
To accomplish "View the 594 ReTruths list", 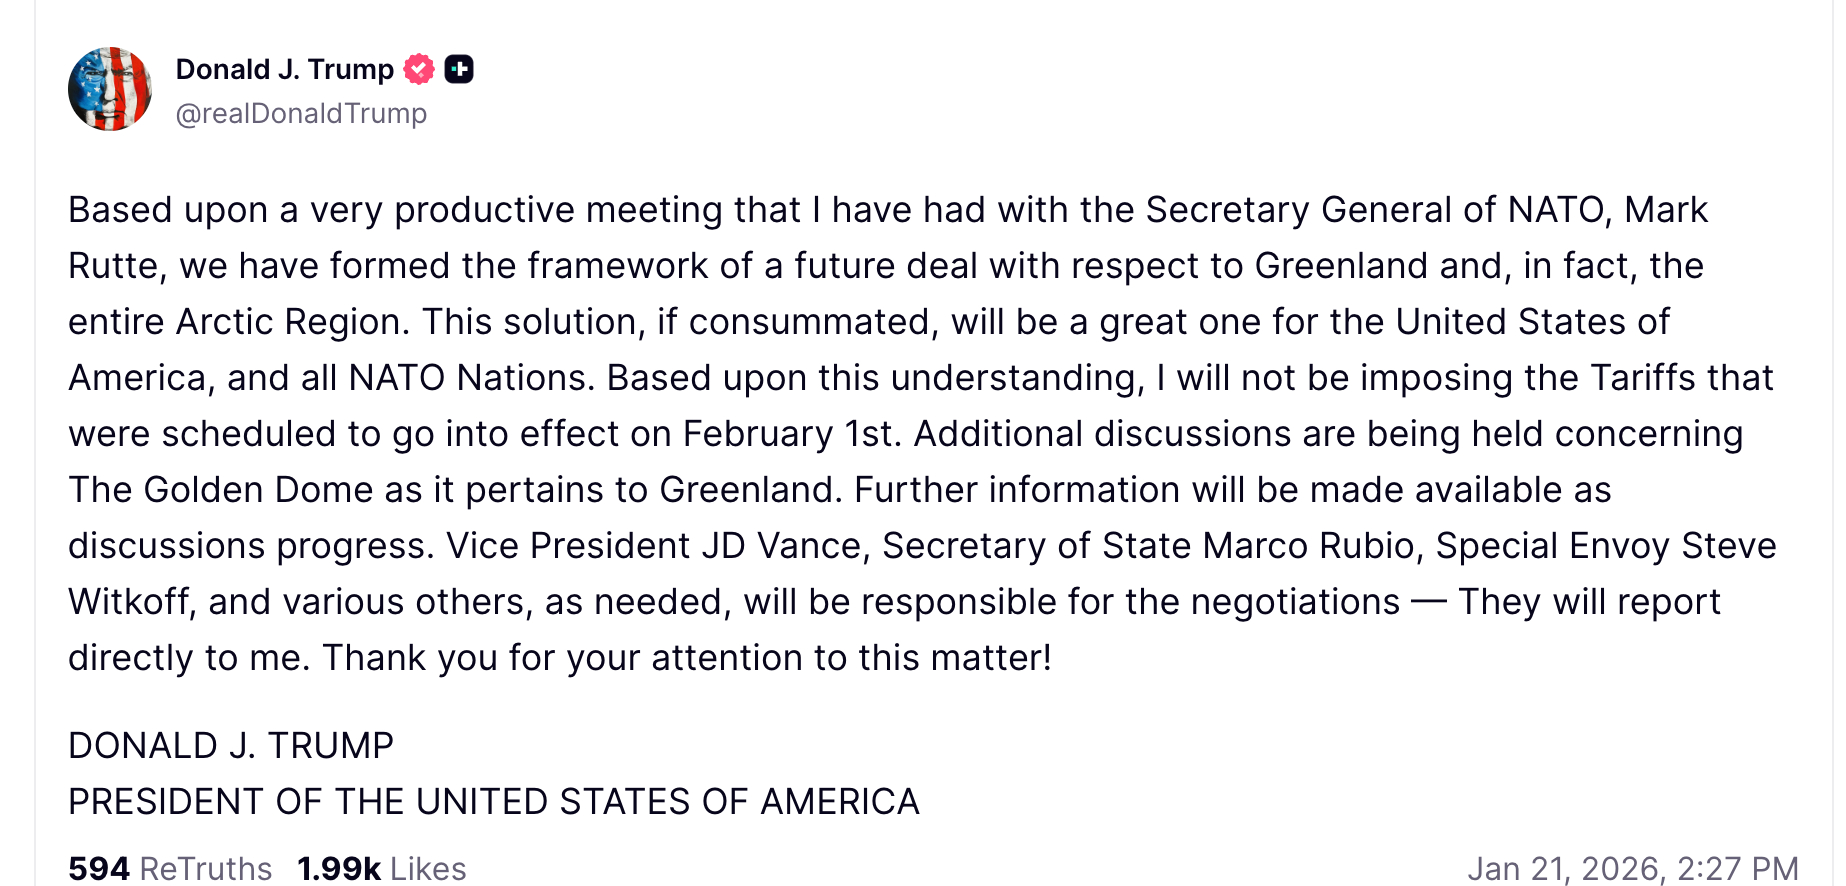I will point(170,868).
